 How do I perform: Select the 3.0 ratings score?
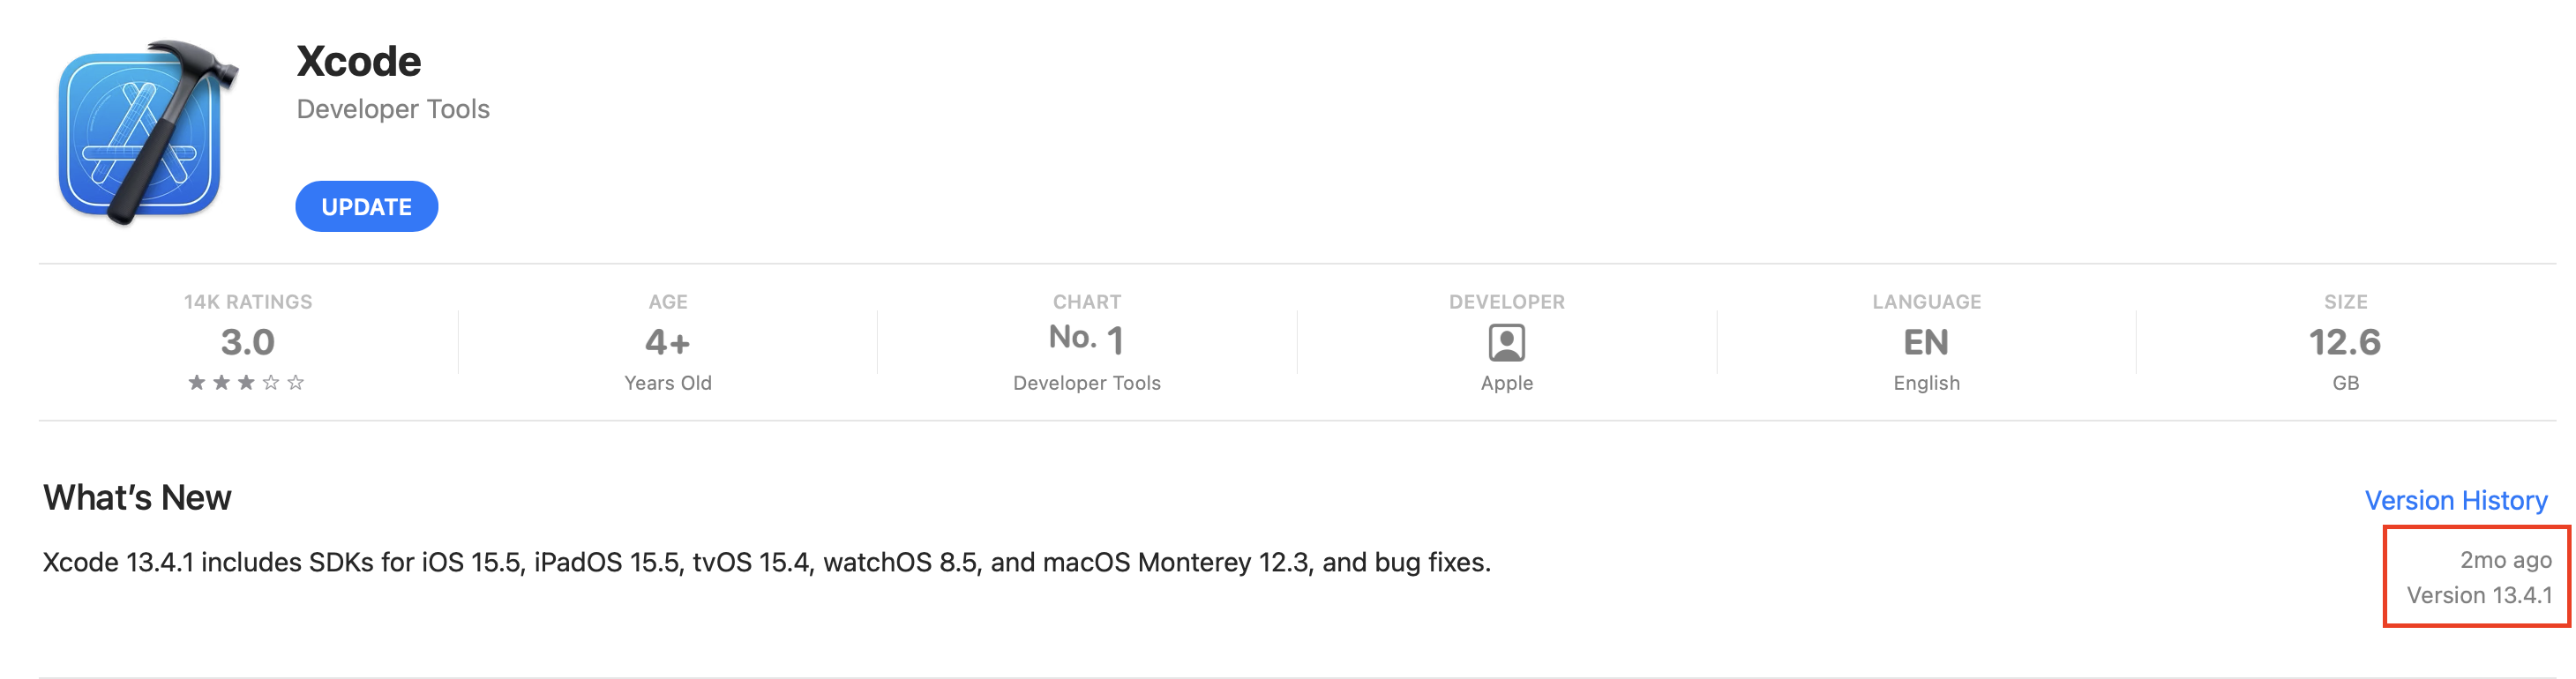247,342
